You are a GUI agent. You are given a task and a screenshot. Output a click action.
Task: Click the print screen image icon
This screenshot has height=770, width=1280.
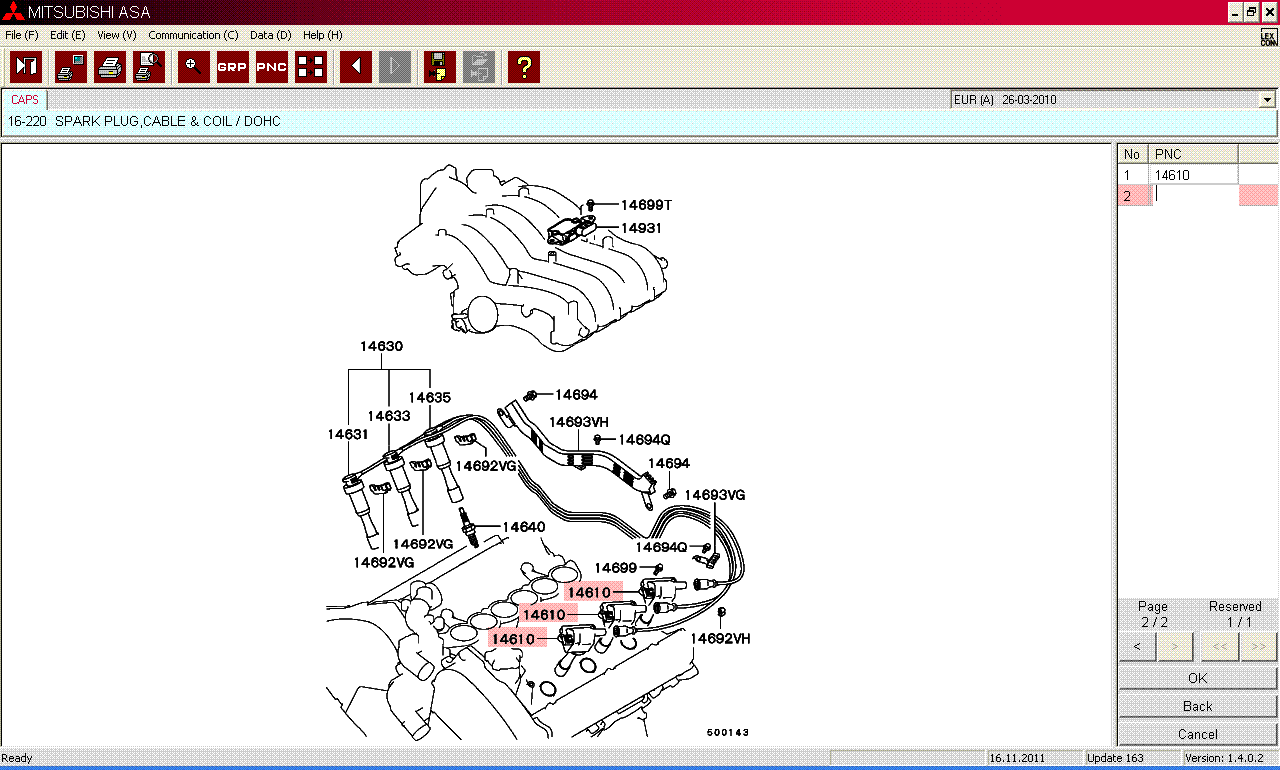[x=70, y=67]
